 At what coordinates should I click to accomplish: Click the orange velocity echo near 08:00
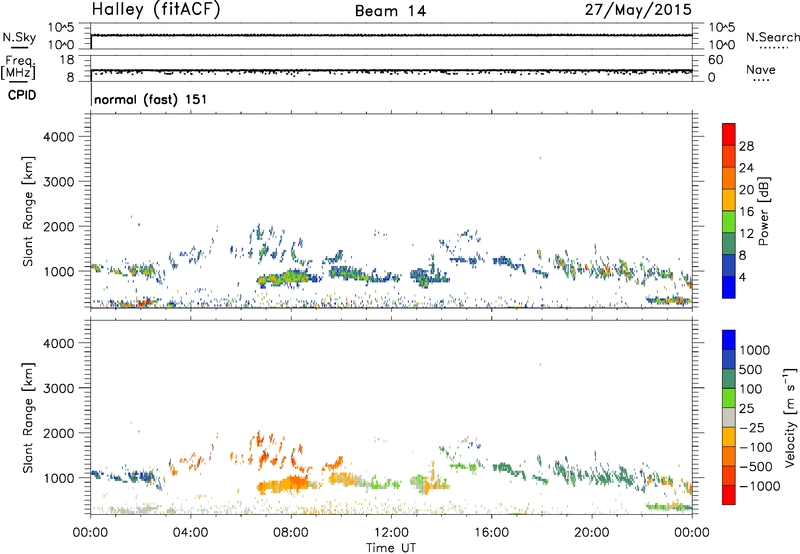tap(283, 484)
